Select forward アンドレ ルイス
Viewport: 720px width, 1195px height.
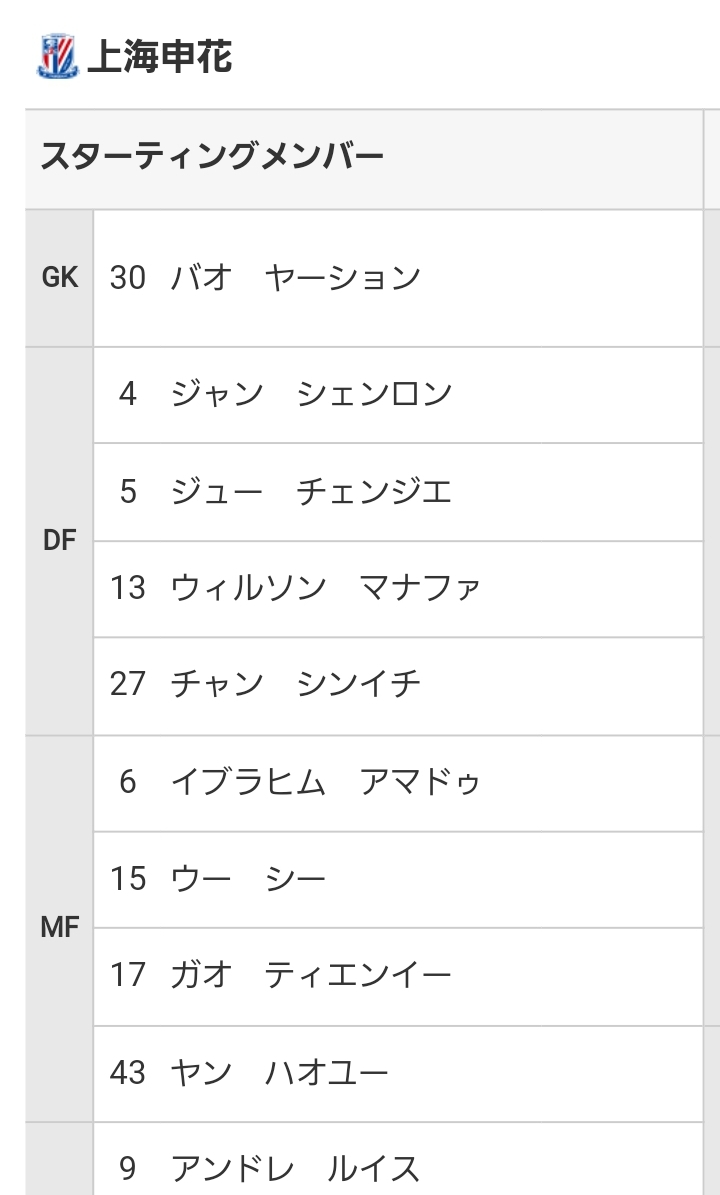(x=295, y=1169)
